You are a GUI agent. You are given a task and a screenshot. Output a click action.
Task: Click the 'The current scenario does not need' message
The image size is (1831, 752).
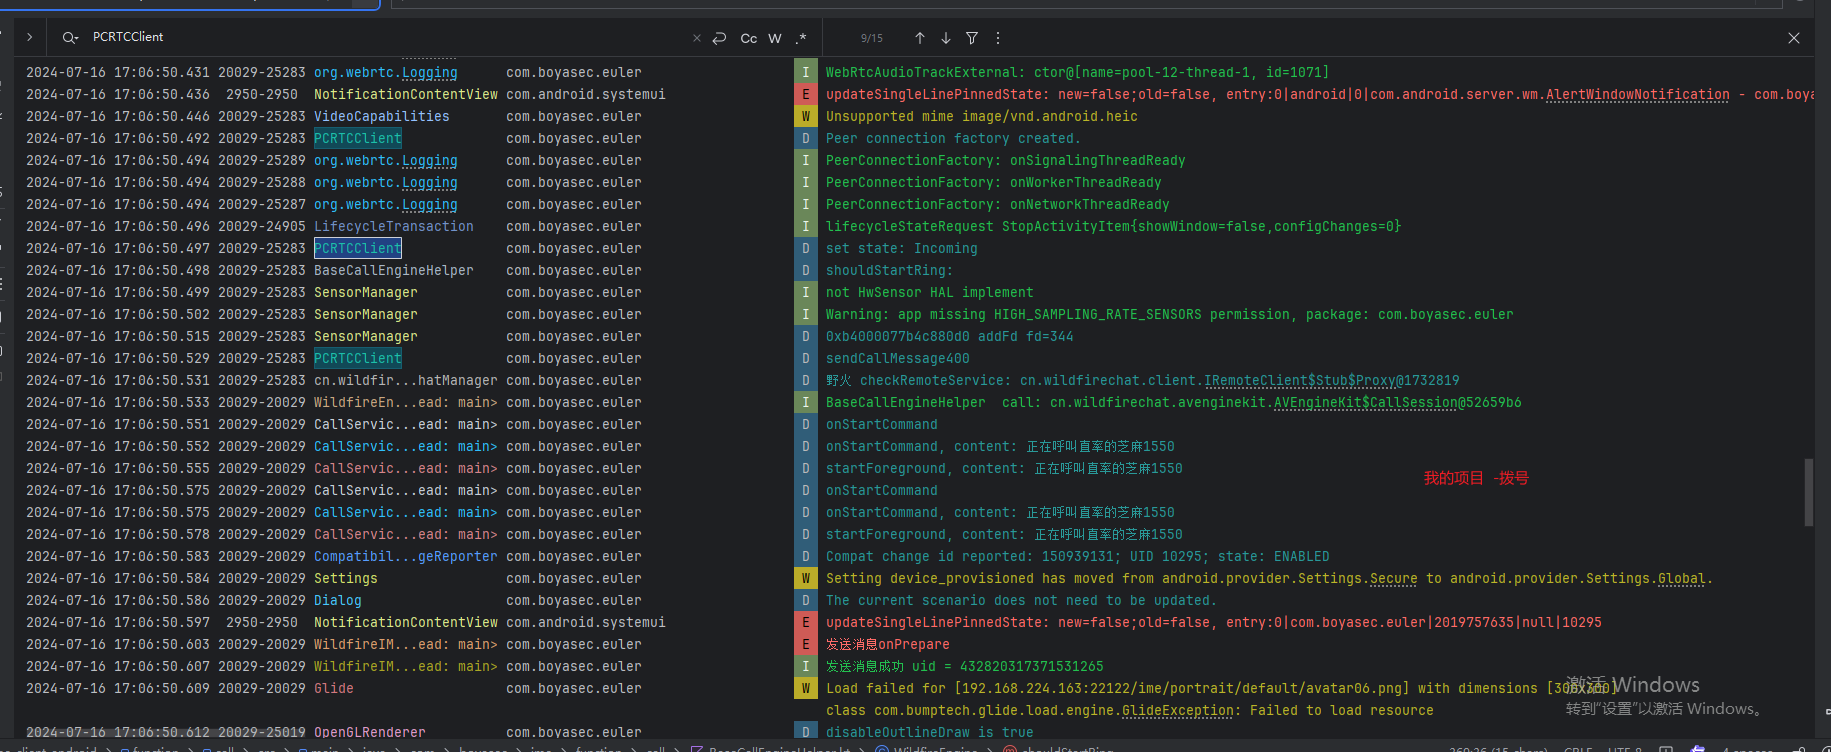tap(1022, 600)
